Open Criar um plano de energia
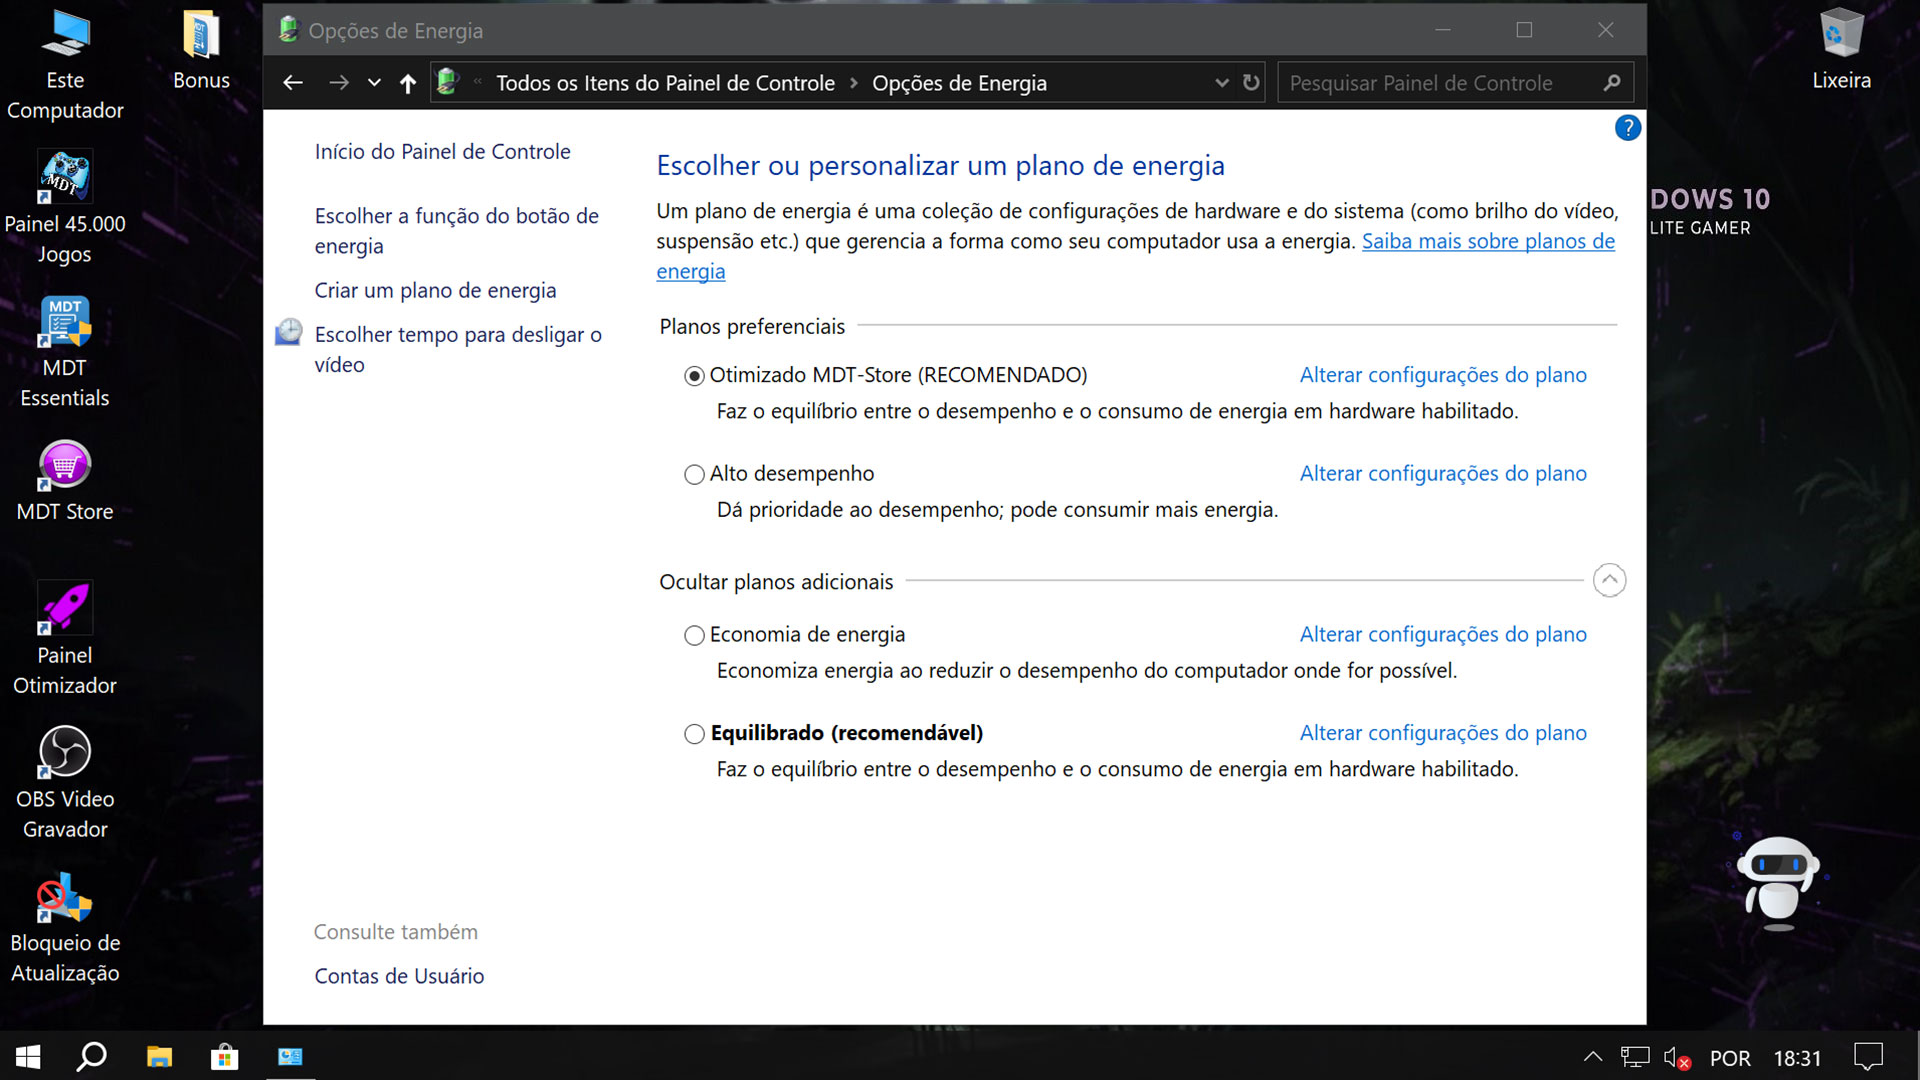Screen dimensions: 1920x1080 click(x=435, y=291)
